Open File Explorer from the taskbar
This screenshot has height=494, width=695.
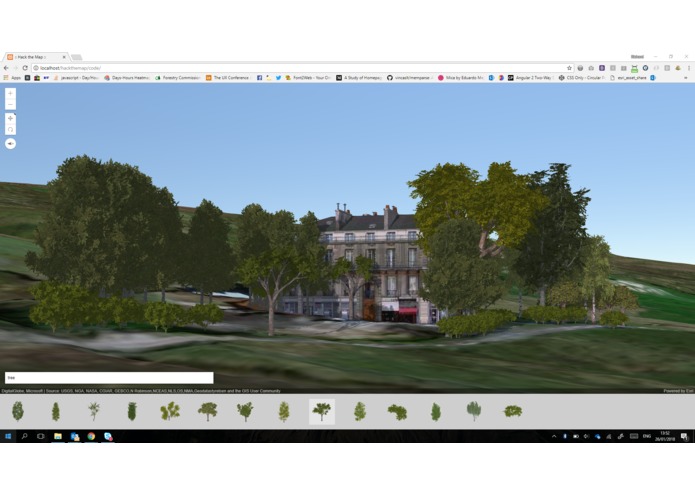point(58,436)
